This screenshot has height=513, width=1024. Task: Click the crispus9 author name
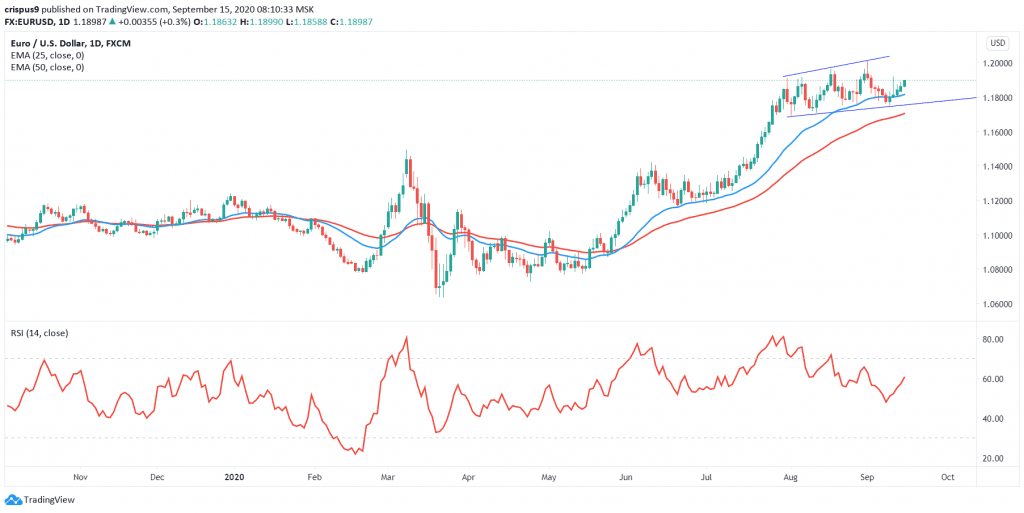[x=23, y=8]
